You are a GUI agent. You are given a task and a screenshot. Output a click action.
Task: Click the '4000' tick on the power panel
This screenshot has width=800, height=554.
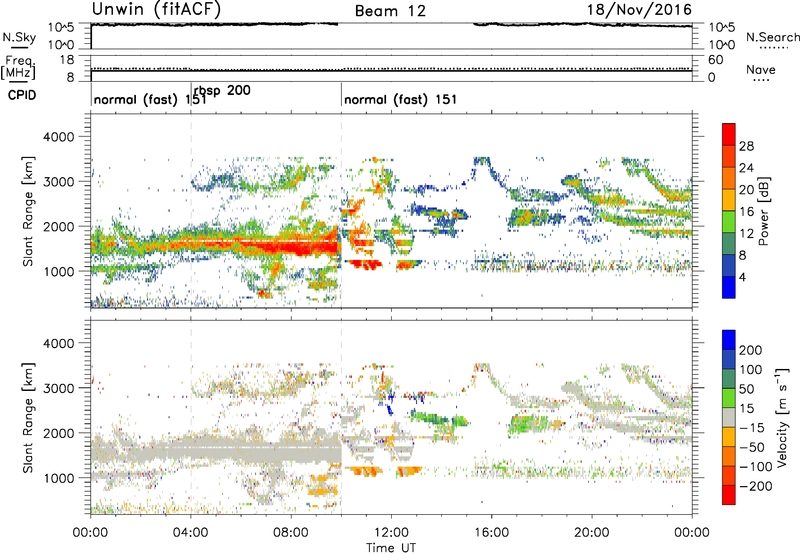[59, 137]
